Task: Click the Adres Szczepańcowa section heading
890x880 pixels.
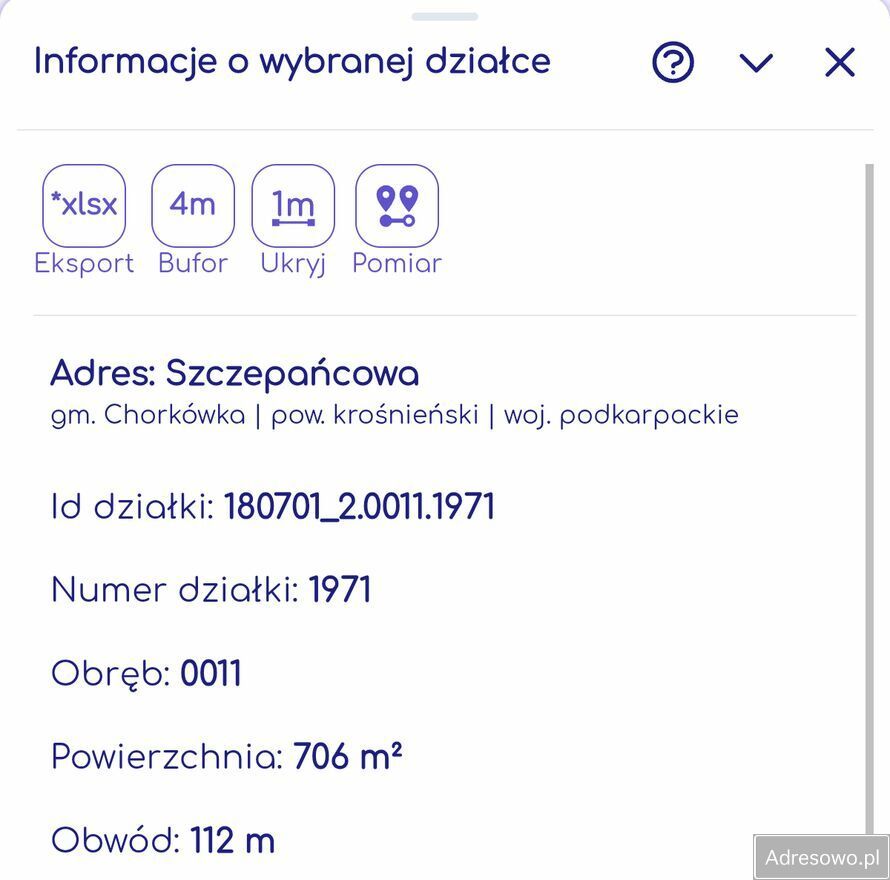Action: 235,372
